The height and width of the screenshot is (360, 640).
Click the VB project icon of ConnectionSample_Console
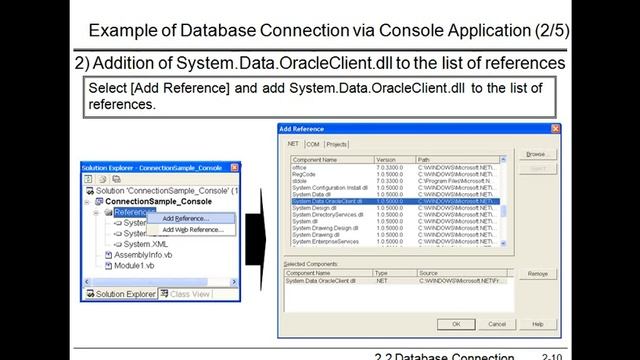pyautogui.click(x=99, y=201)
